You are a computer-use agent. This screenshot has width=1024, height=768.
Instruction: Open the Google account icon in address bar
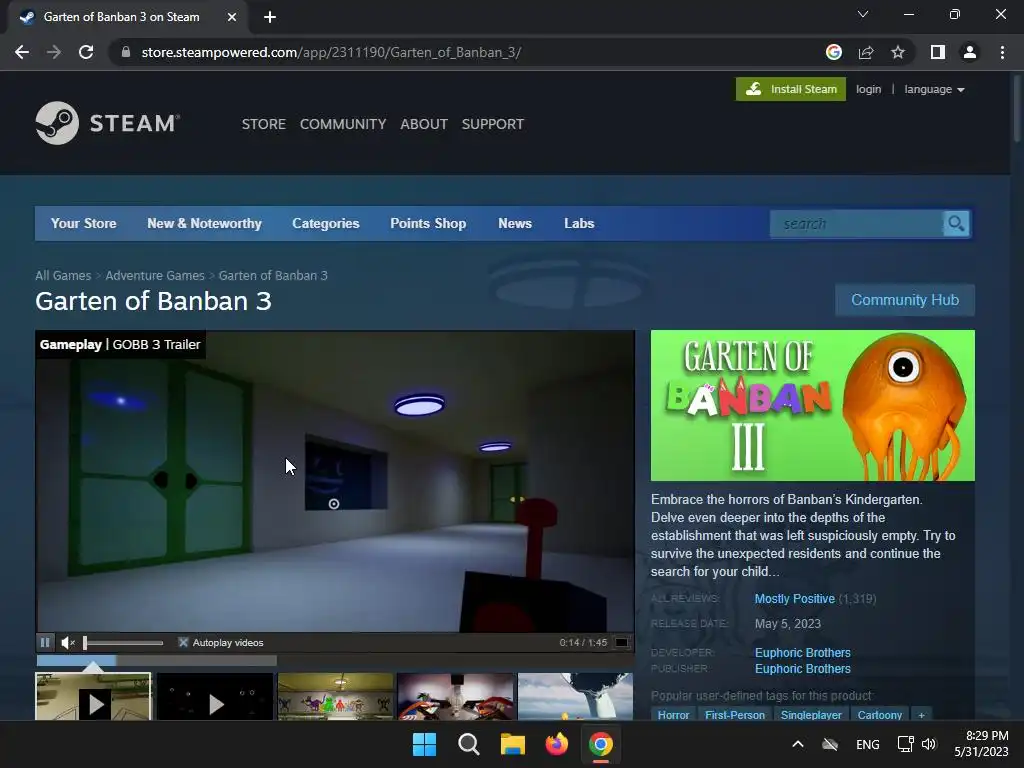click(x=833, y=52)
